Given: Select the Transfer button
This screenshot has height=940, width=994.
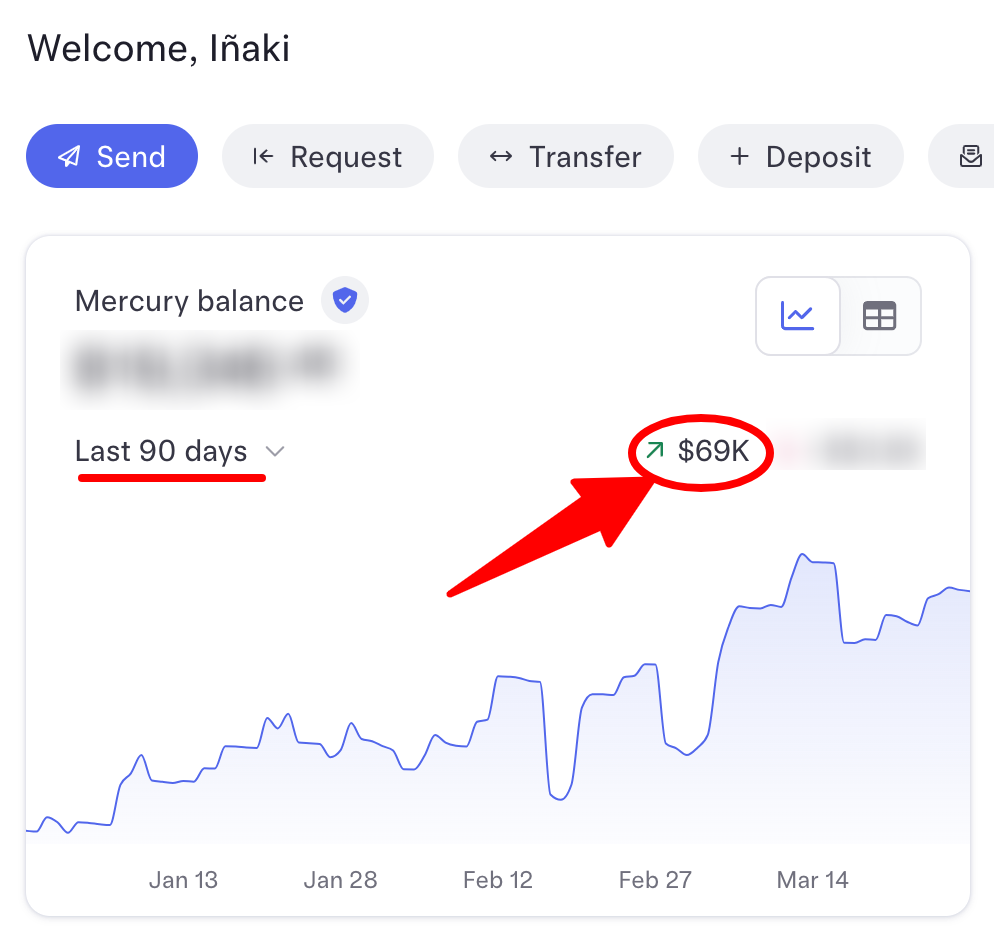Looking at the screenshot, I should click(565, 156).
